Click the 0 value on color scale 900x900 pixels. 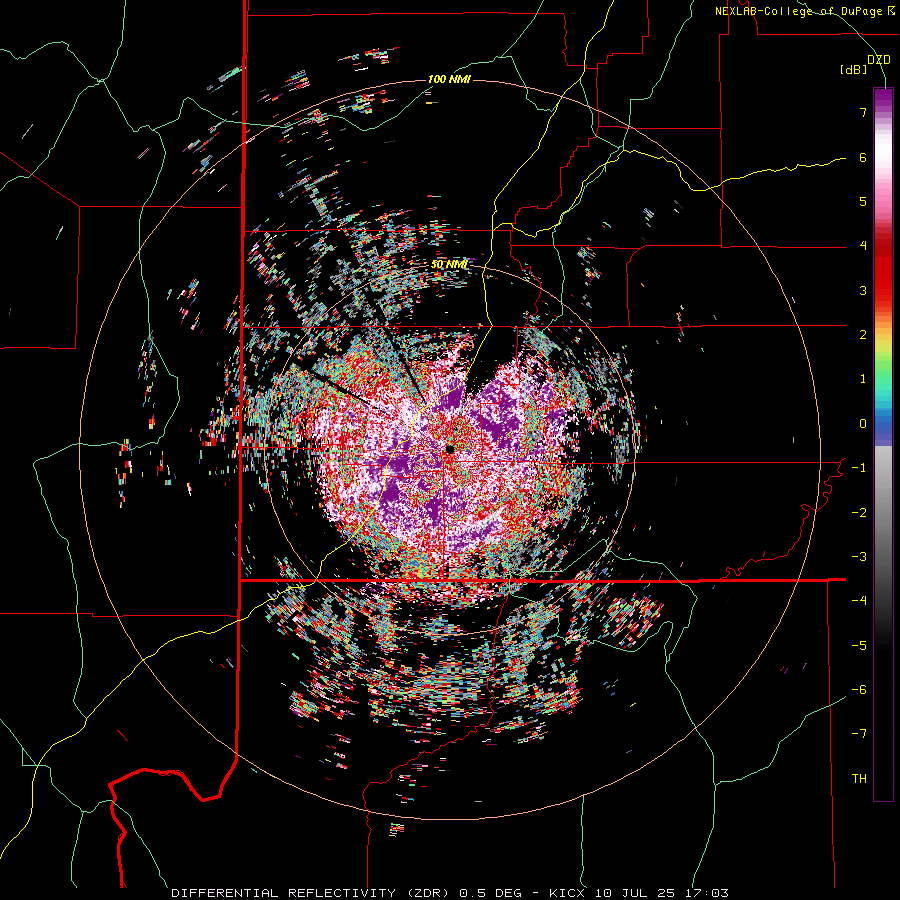[x=863, y=424]
